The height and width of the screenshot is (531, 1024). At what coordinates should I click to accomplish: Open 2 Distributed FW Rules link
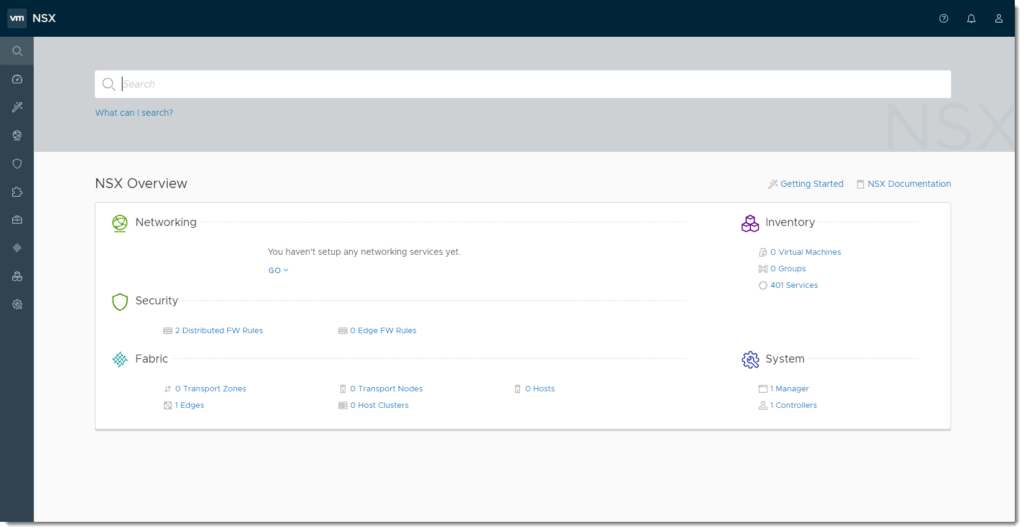coord(219,330)
